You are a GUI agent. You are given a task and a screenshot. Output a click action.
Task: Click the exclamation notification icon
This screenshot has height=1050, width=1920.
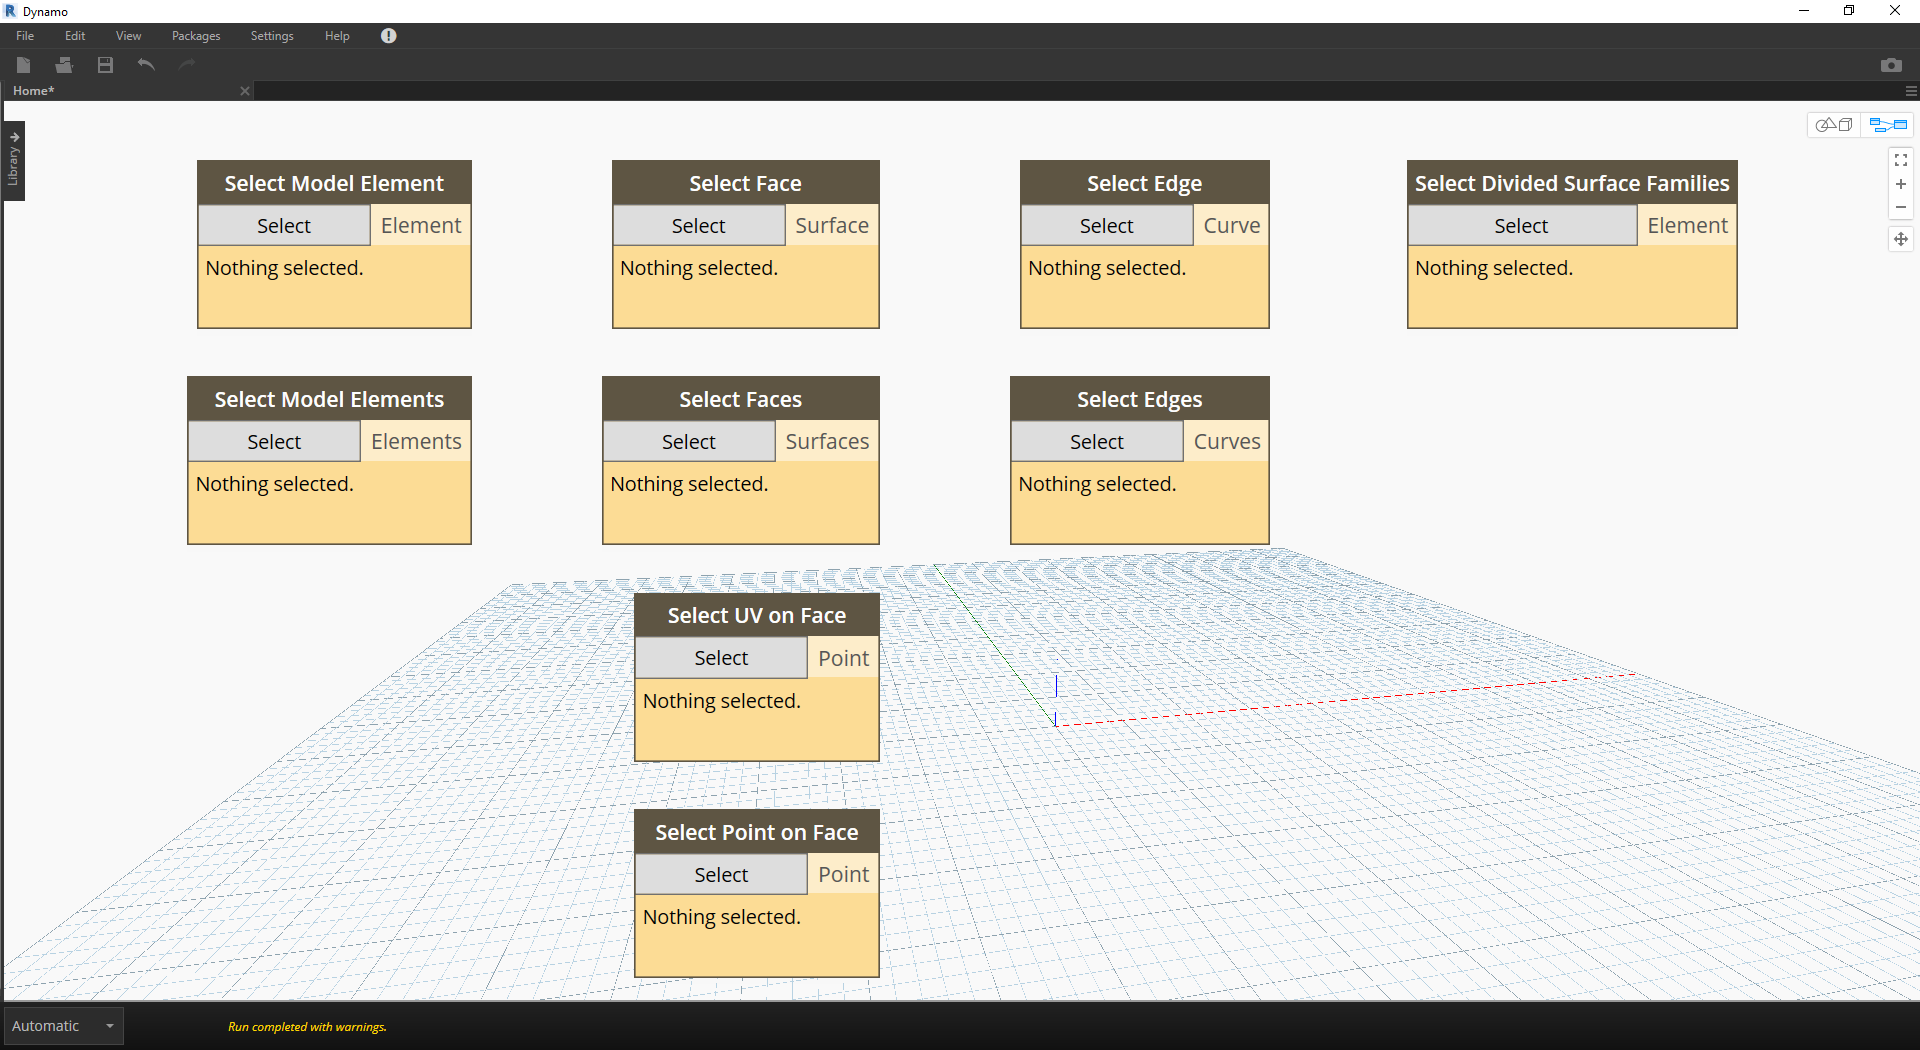tap(388, 36)
